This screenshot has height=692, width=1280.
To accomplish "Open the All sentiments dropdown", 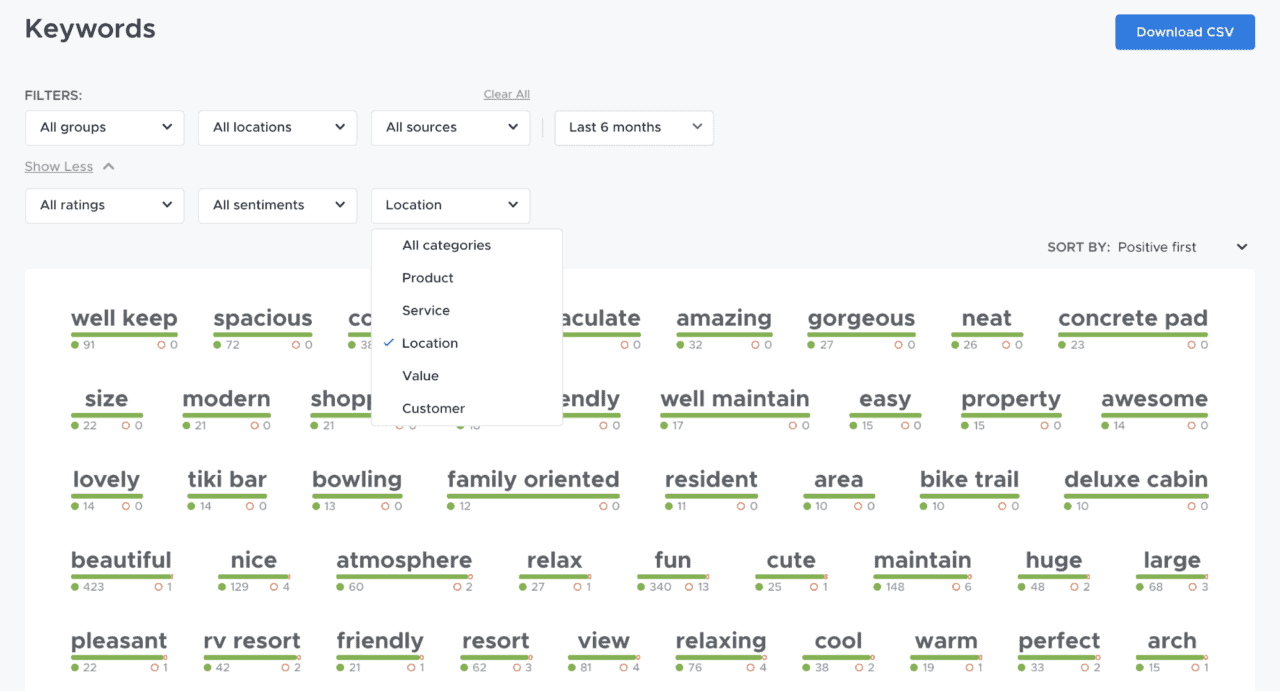I will (x=277, y=205).
